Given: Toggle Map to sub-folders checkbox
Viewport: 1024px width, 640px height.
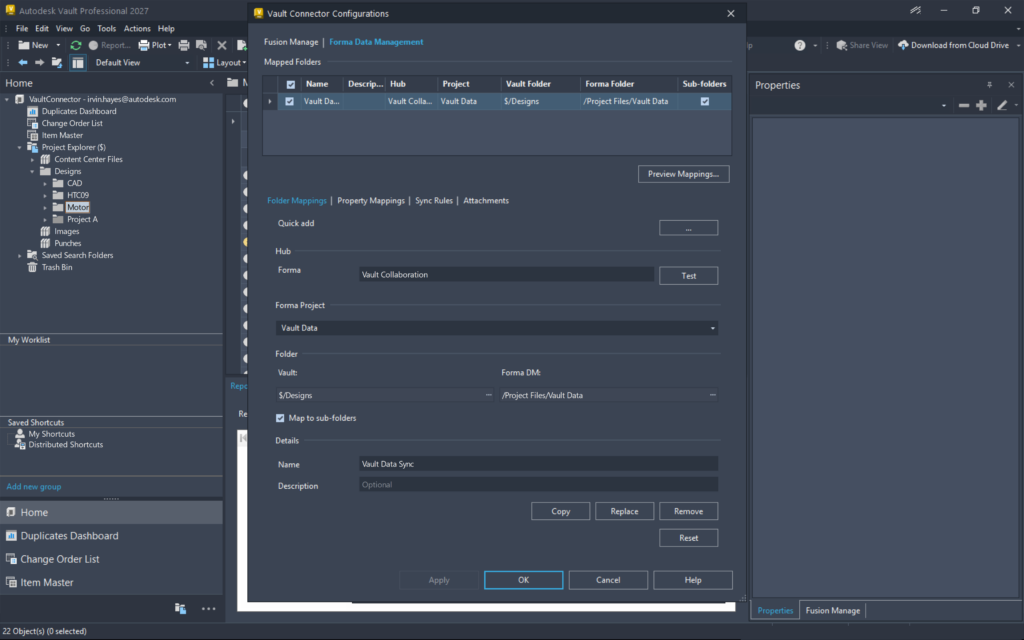Looking at the screenshot, I should [x=280, y=418].
